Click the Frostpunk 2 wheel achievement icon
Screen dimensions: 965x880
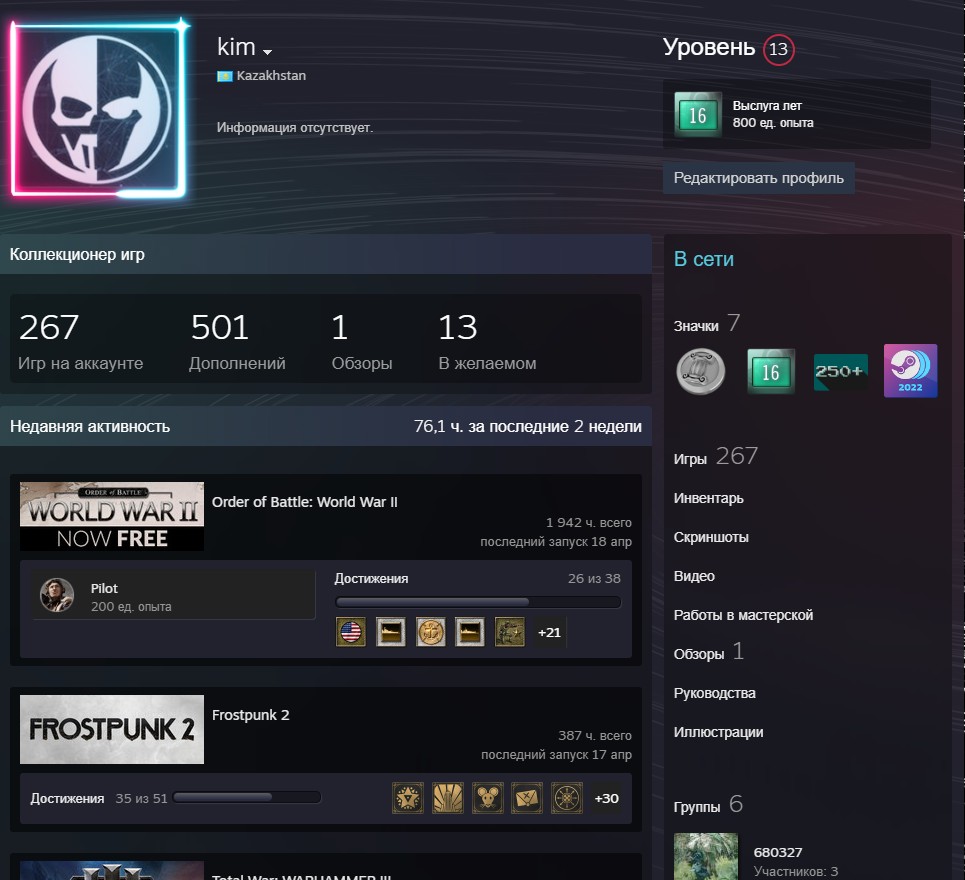tap(567, 798)
